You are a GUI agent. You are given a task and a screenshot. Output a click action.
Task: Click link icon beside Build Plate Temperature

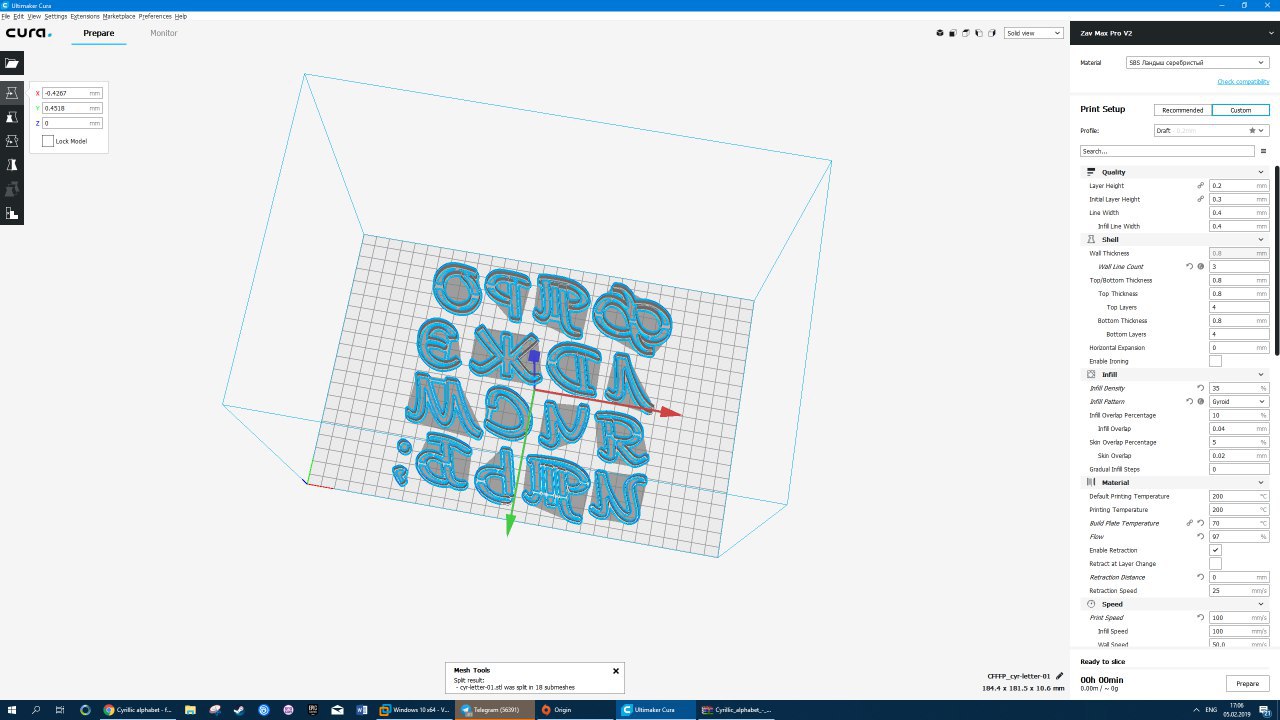point(1190,523)
